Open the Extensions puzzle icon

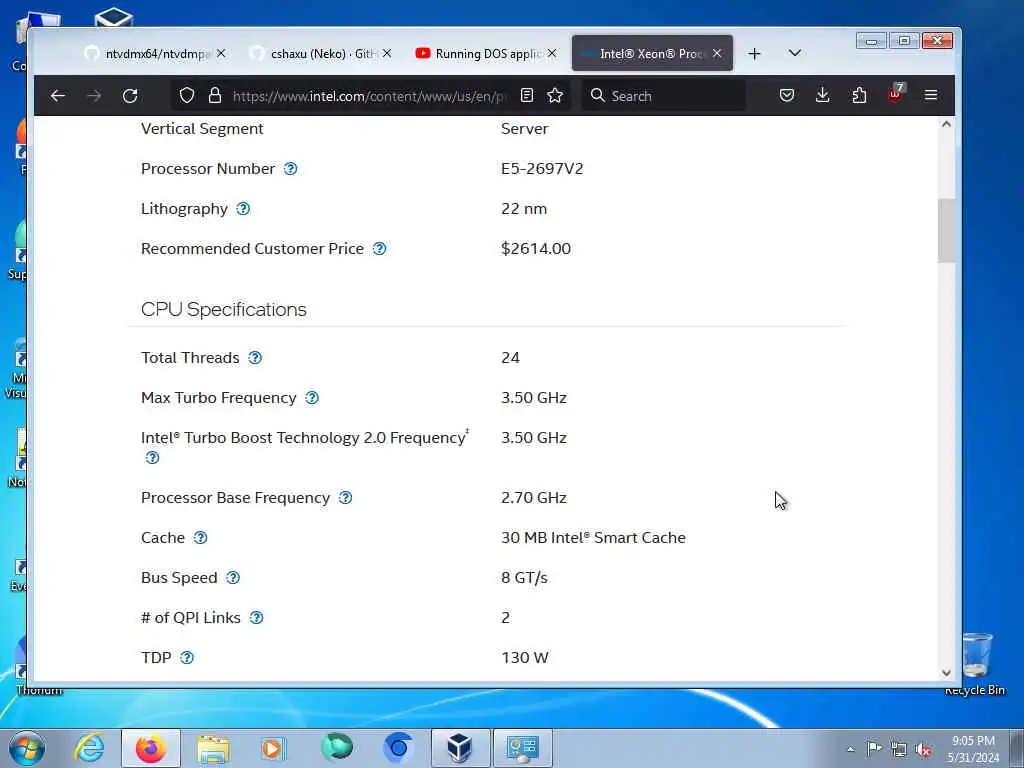click(859, 95)
